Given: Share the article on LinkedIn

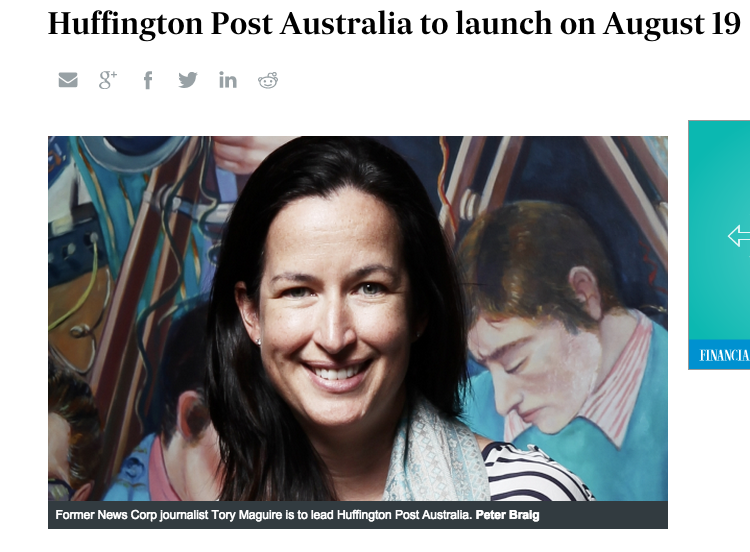Looking at the screenshot, I should (228, 80).
